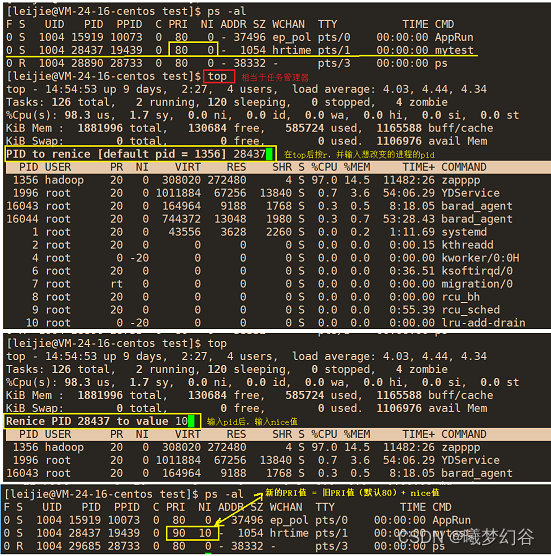Click VIRT value 43556 in systemd row
The width and height of the screenshot is (551, 556).
[185, 232]
